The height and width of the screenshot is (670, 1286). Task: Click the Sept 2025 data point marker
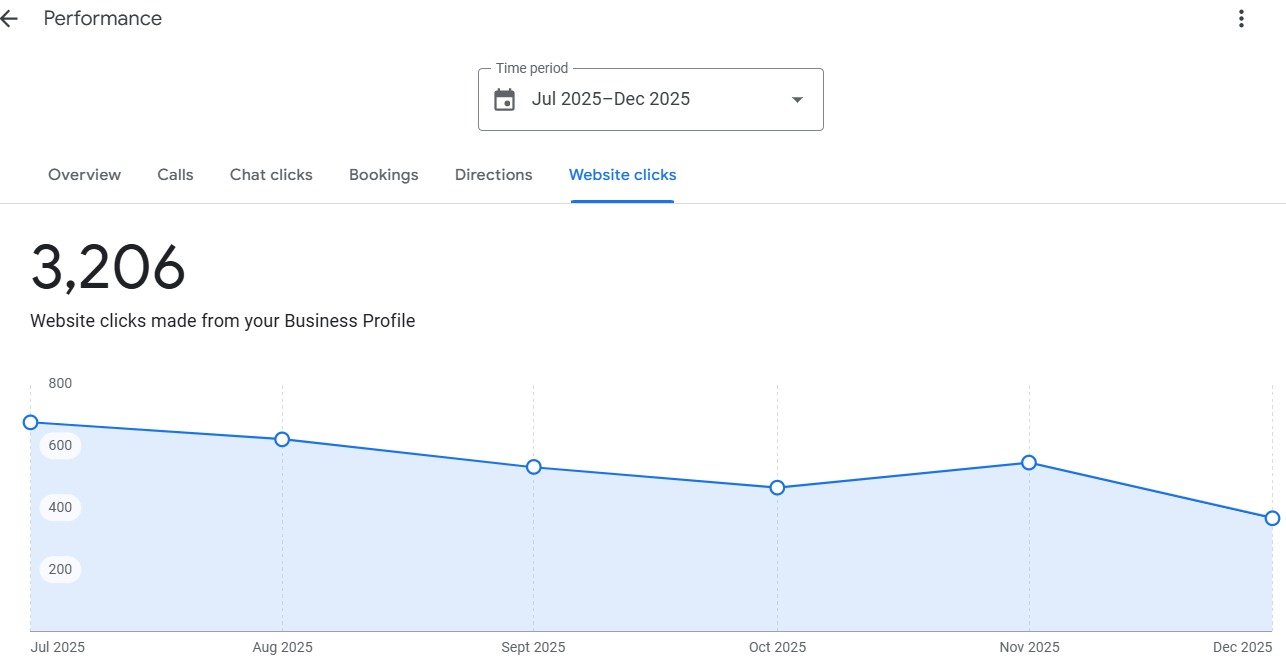[534, 467]
